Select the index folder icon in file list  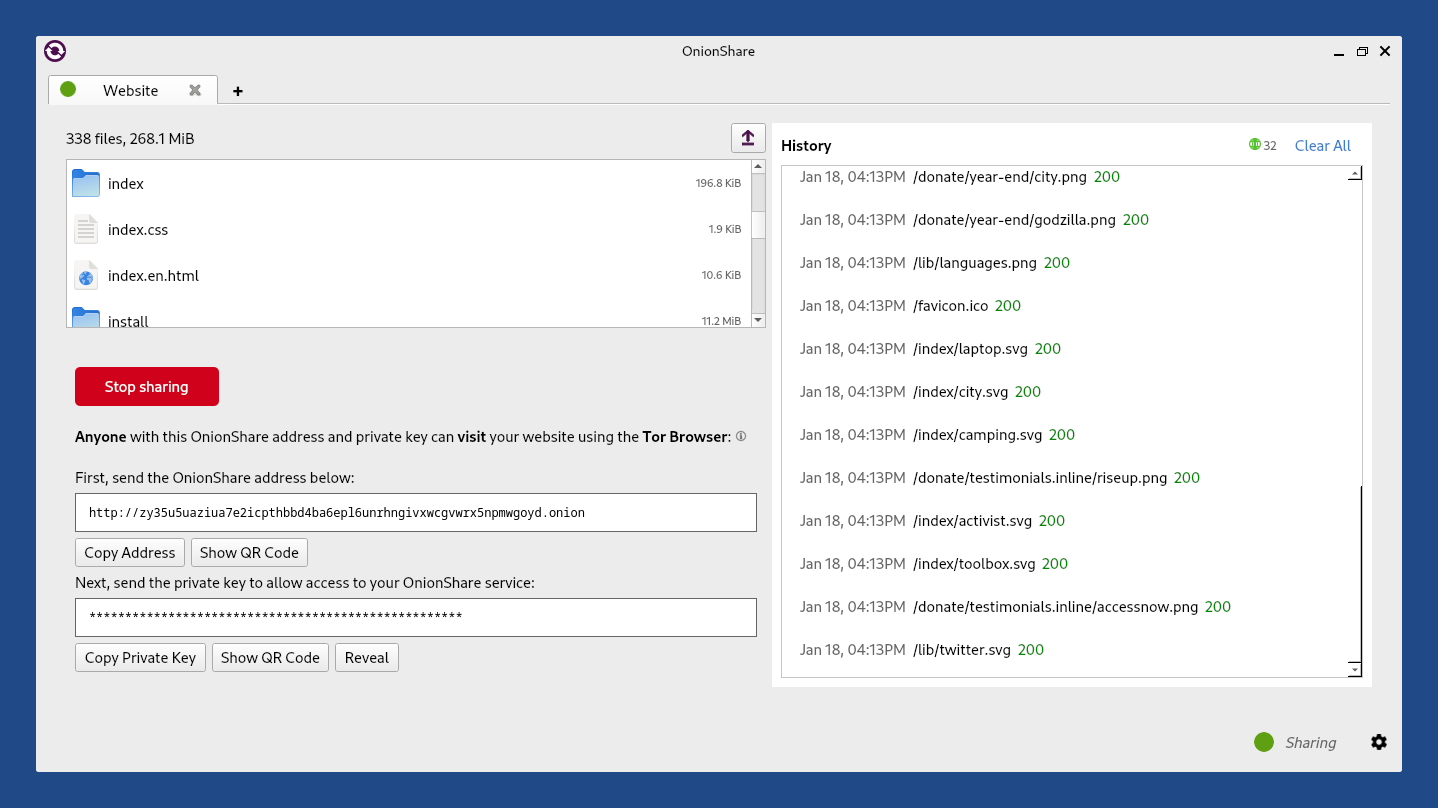(86, 183)
